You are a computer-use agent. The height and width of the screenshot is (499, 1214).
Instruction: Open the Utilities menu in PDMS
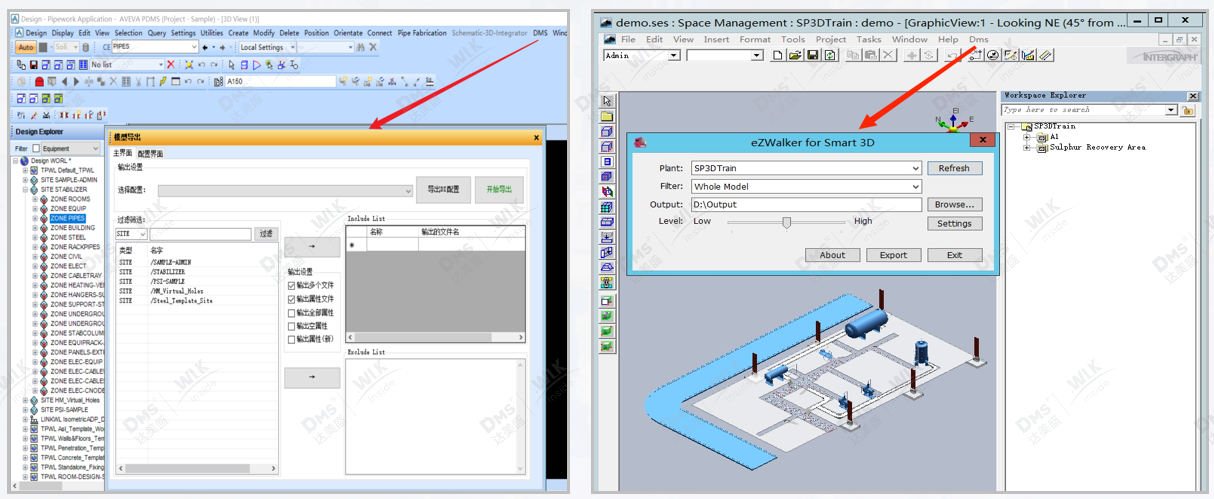click(x=212, y=33)
